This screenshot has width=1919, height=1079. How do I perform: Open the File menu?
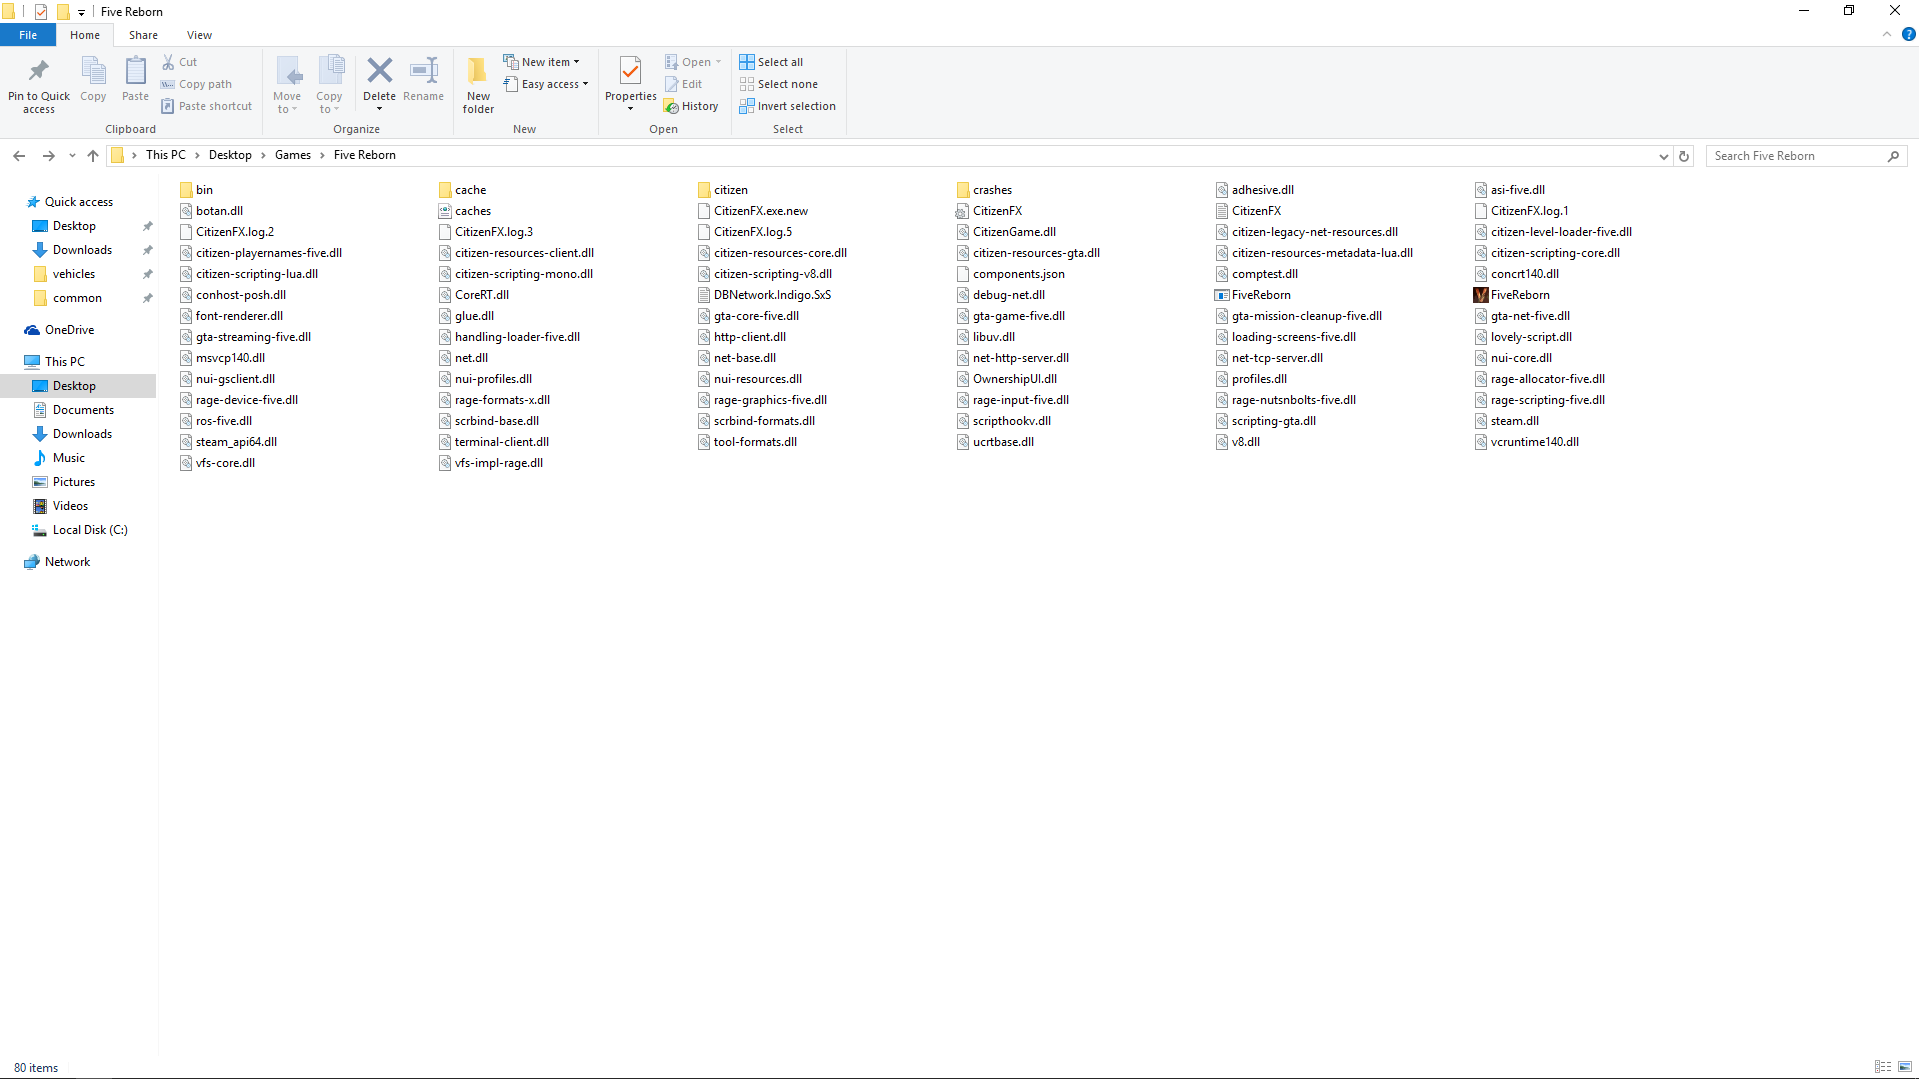[28, 35]
